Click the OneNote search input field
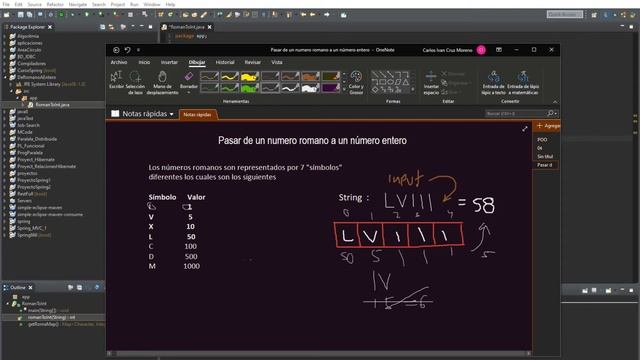This screenshot has width=640, height=360. (x=516, y=113)
